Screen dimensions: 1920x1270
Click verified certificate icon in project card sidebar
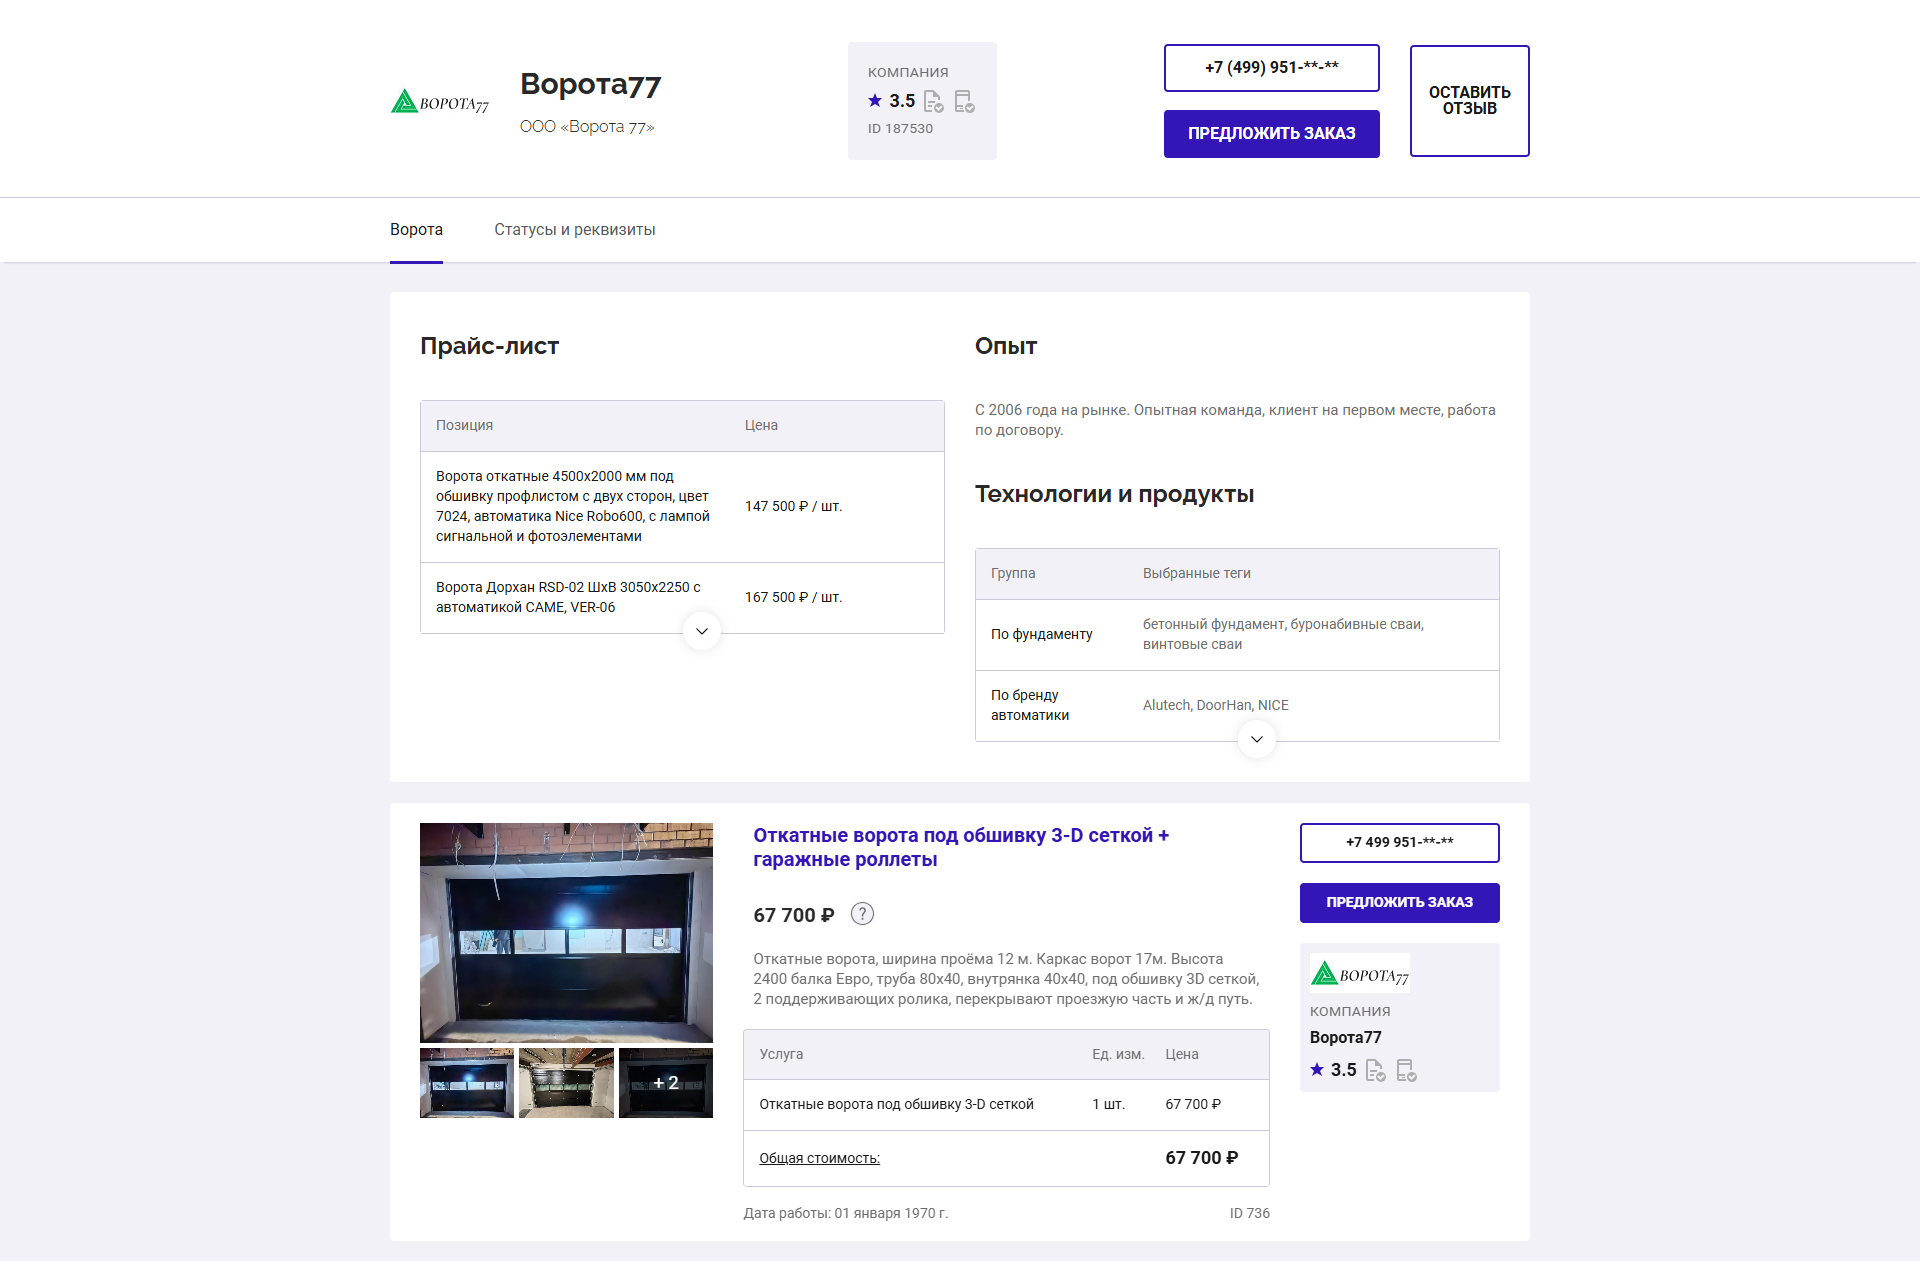coord(1406,1070)
